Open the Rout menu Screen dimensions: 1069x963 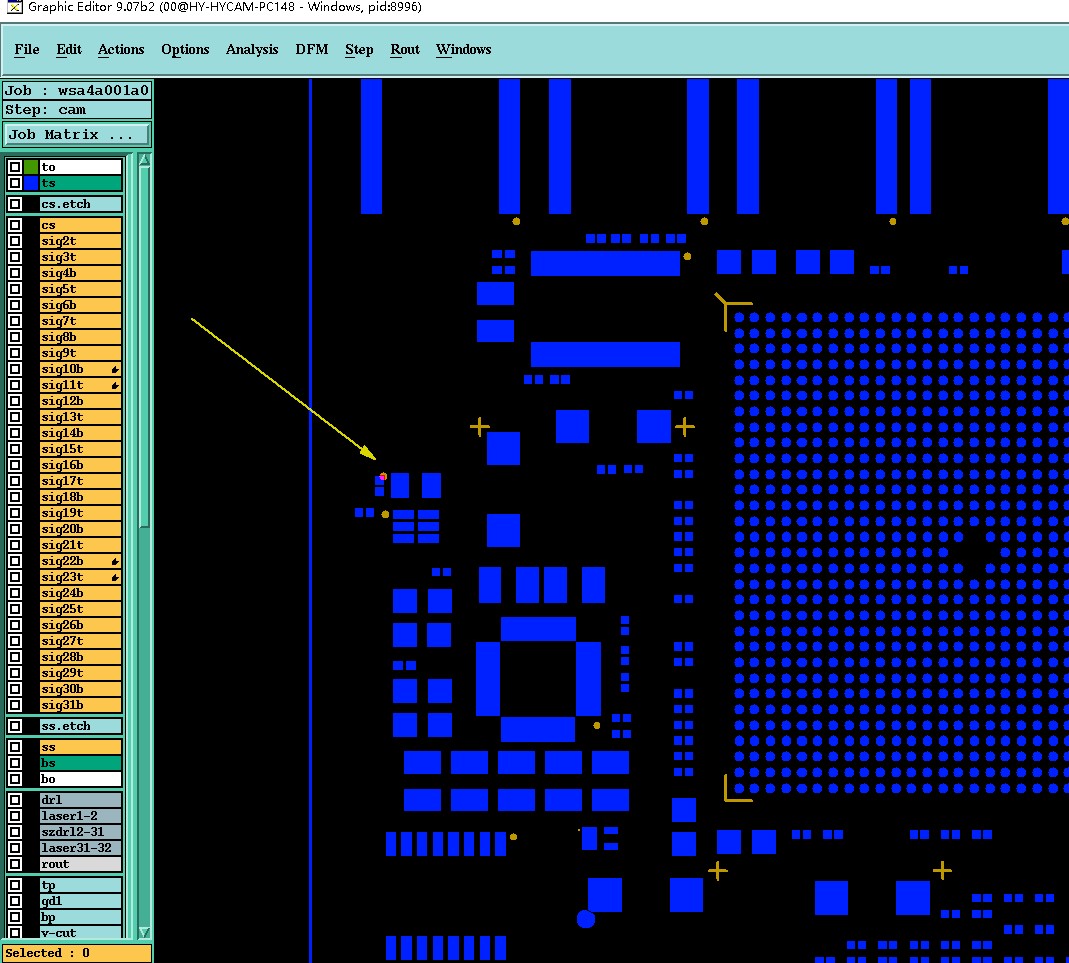click(404, 50)
